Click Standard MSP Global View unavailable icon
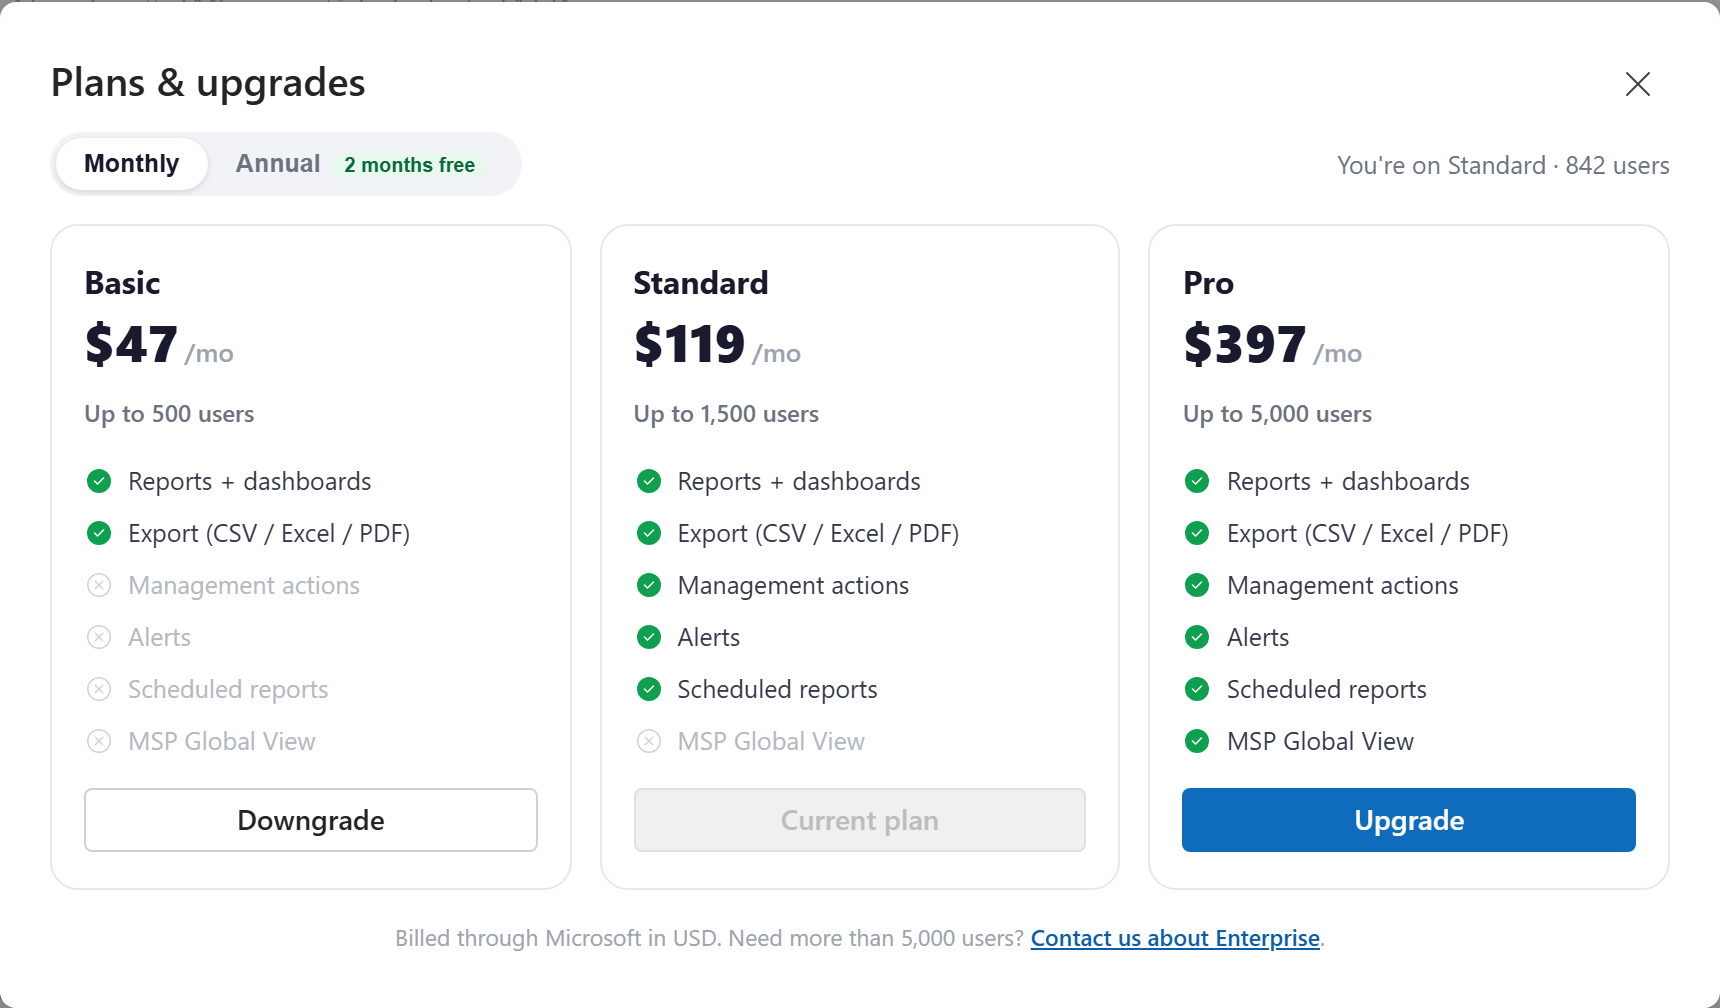 point(649,742)
